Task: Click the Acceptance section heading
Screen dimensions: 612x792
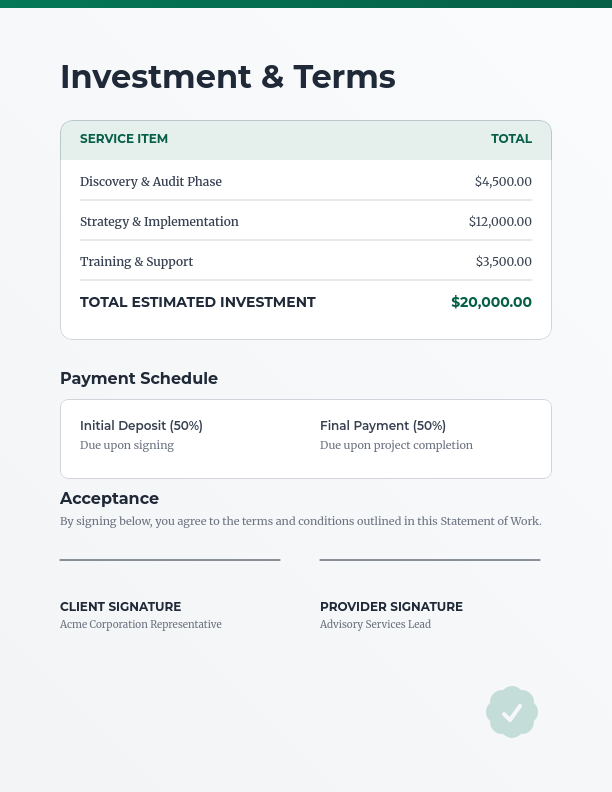Action: 109,498
